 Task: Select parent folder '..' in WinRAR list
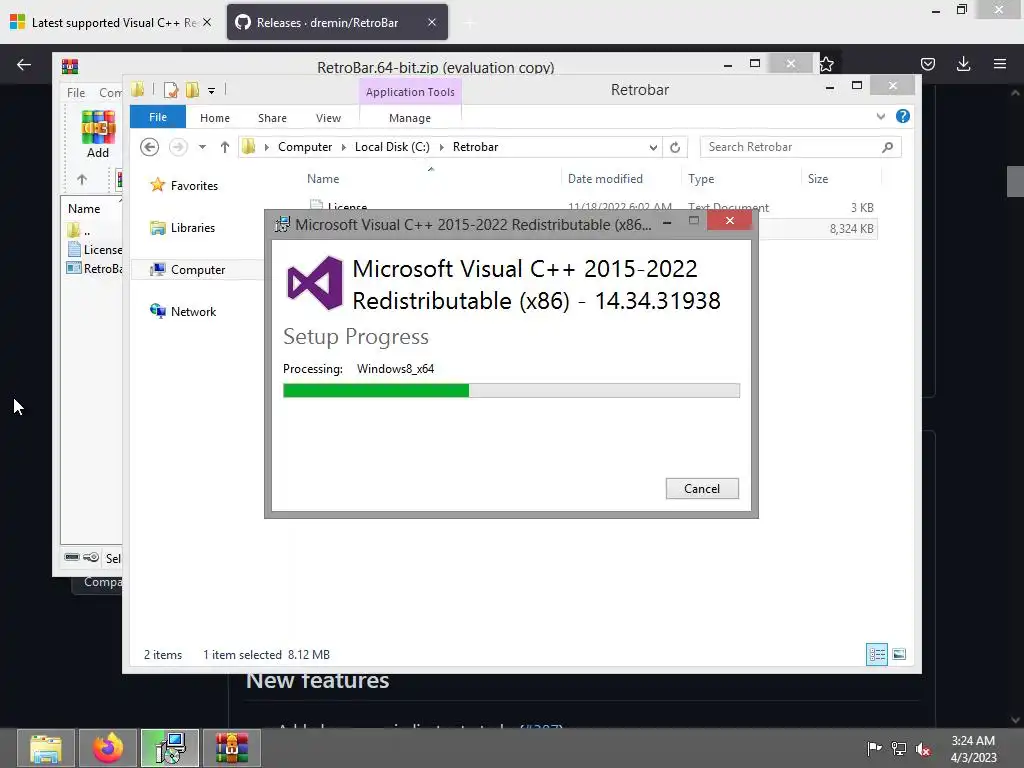(x=79, y=231)
